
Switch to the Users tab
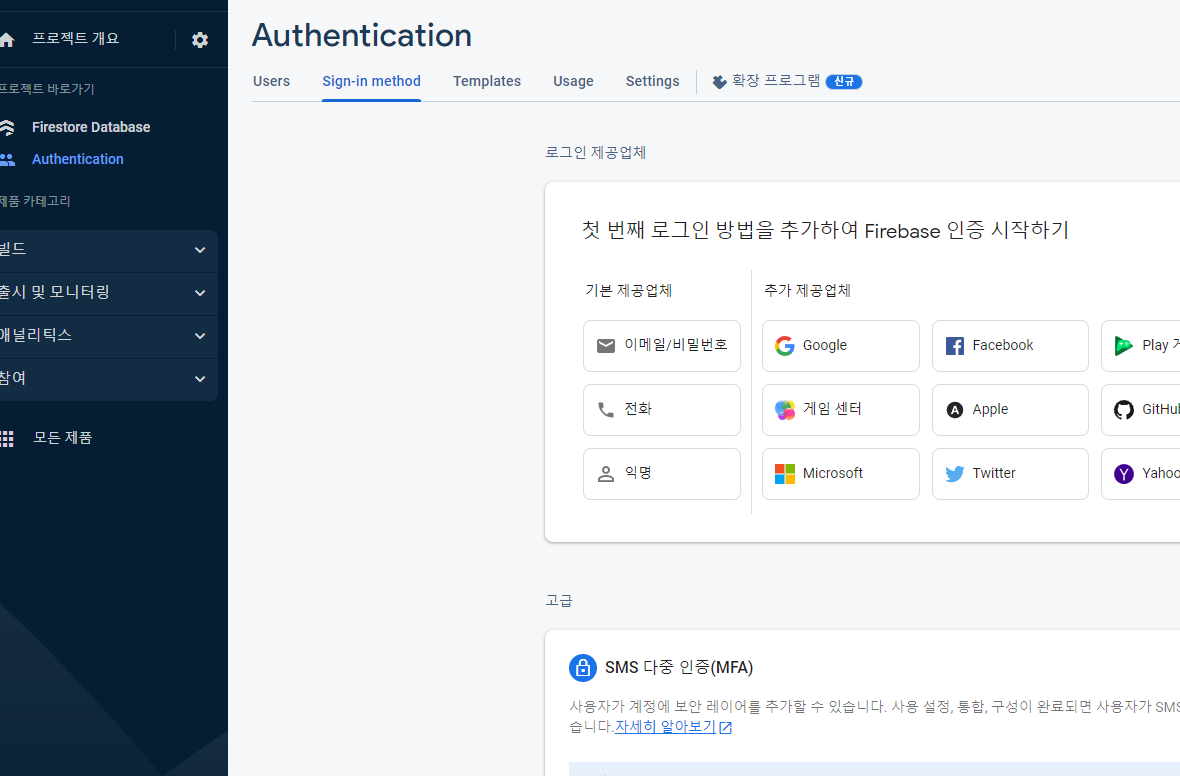point(272,81)
